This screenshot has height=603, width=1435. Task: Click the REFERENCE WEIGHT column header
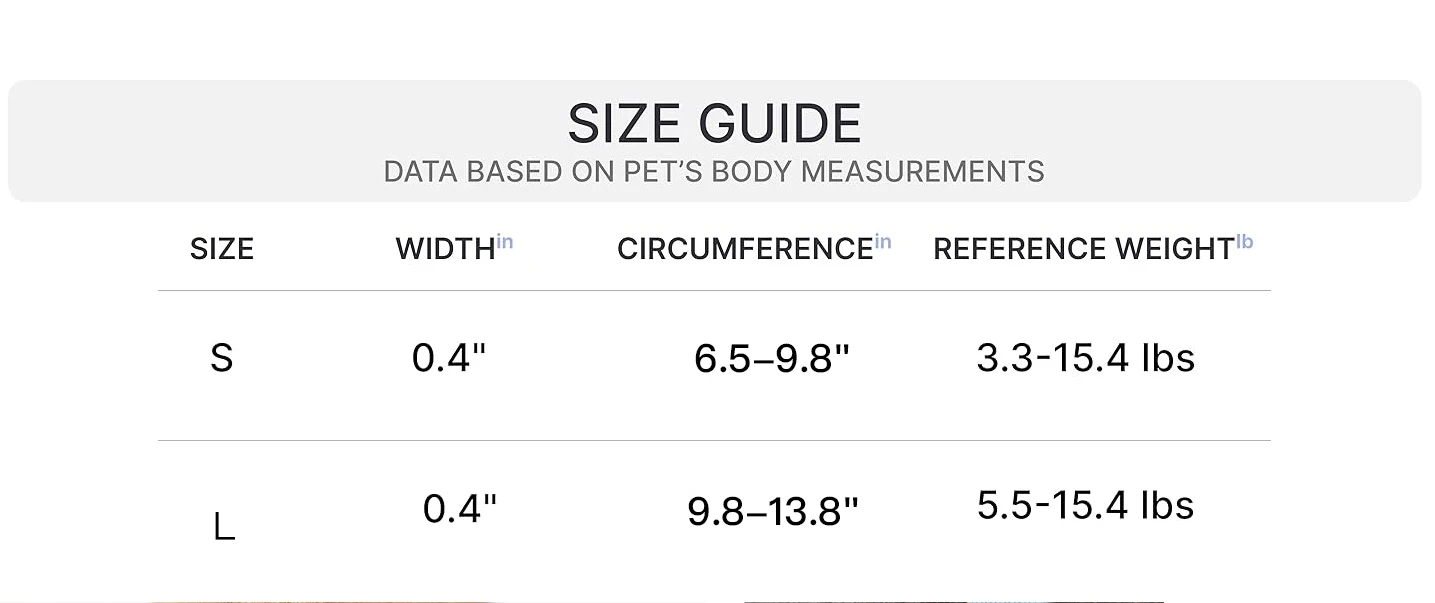point(1084,249)
